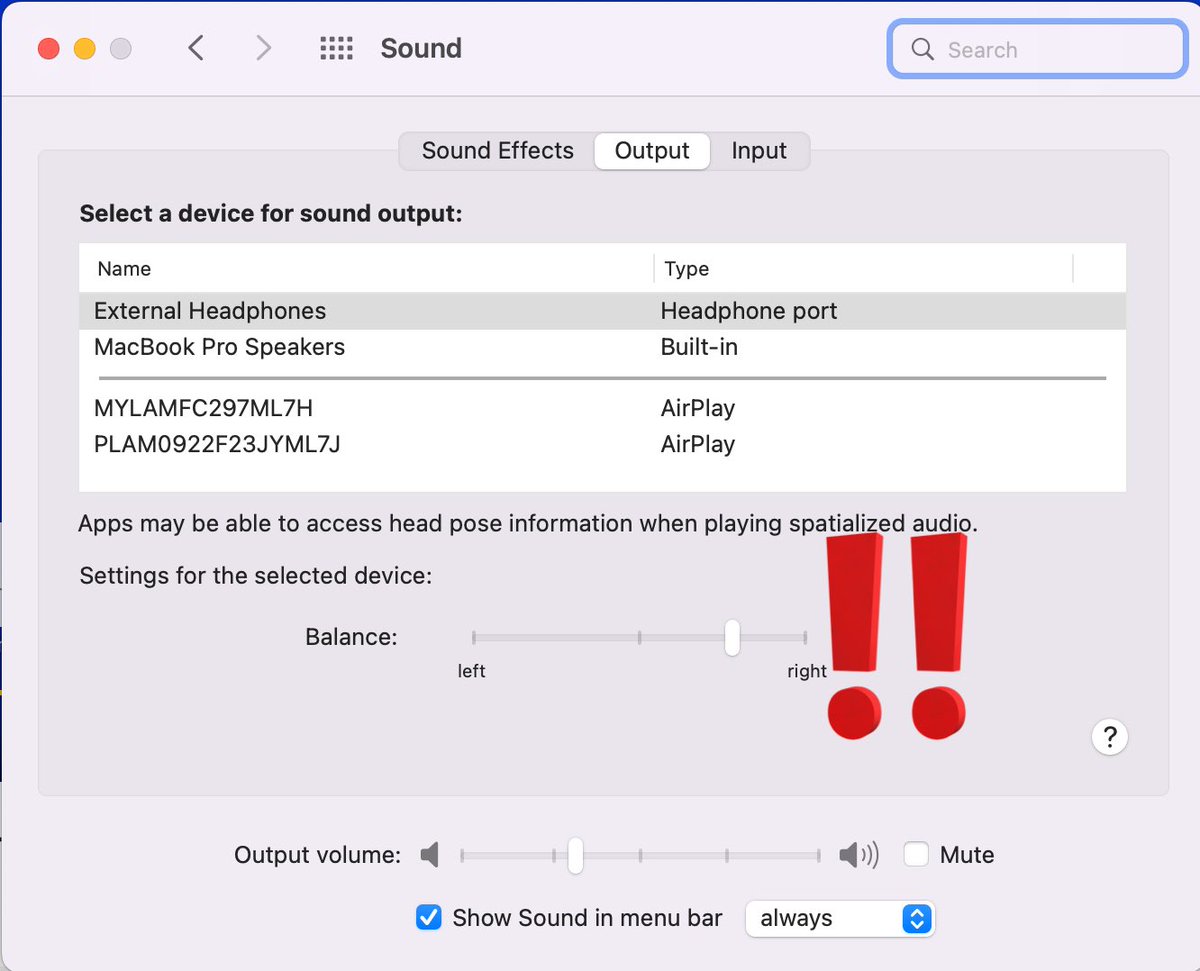Select External Headphones output device
The image size is (1200, 971).
[x=602, y=311]
